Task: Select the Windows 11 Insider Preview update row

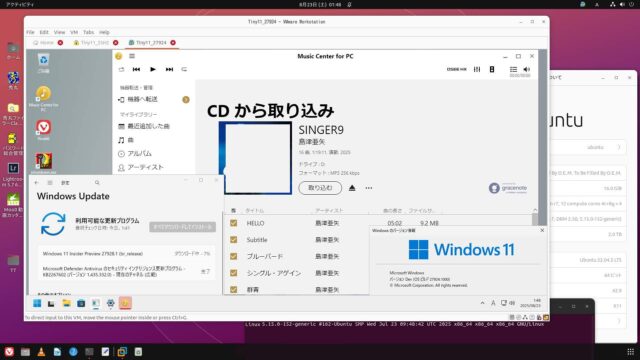Action: [126, 253]
